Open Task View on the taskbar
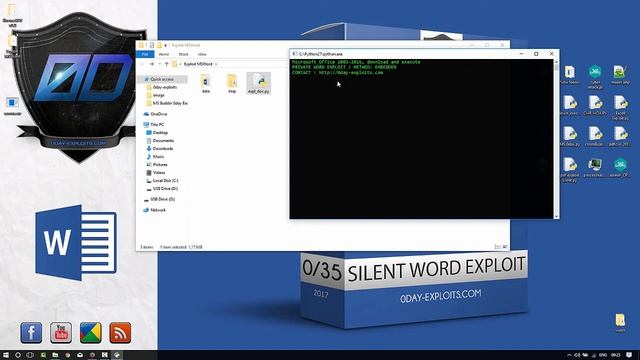The image size is (640, 360). point(30,355)
